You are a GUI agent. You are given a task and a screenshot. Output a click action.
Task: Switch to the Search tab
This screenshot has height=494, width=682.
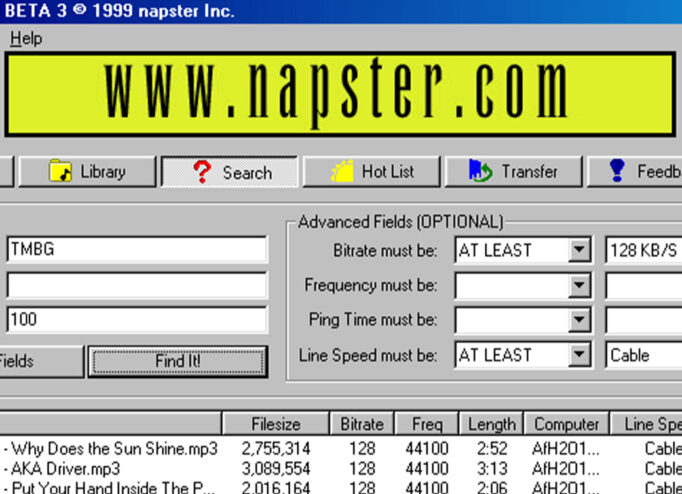pos(229,172)
